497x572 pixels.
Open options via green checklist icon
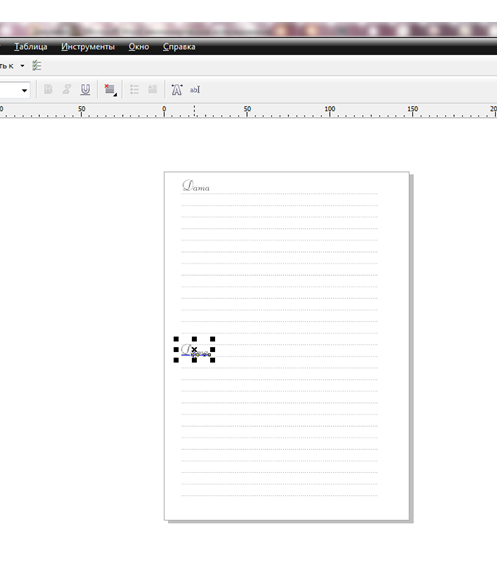pos(36,66)
